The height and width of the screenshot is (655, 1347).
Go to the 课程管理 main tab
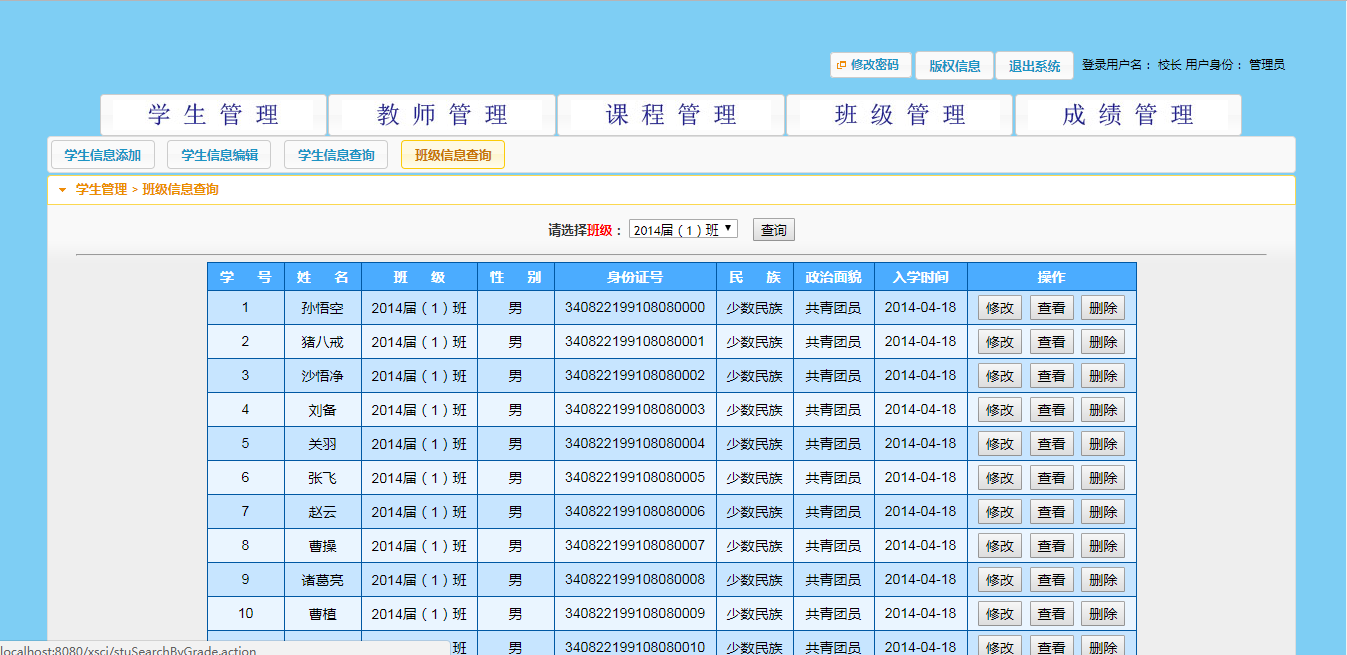(x=671, y=115)
